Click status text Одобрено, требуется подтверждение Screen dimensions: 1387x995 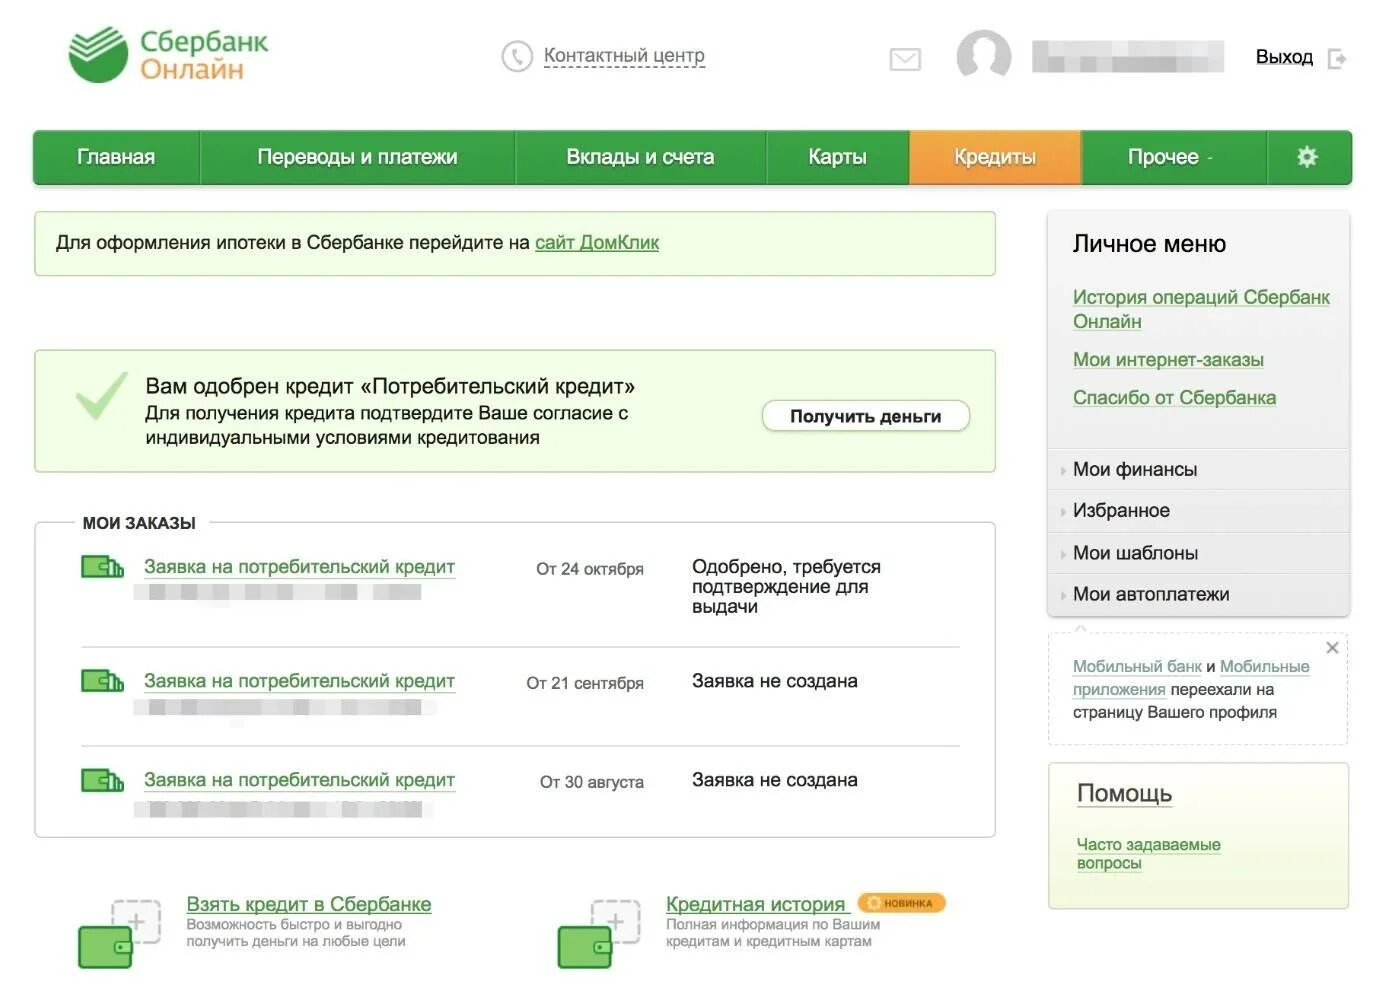(786, 587)
